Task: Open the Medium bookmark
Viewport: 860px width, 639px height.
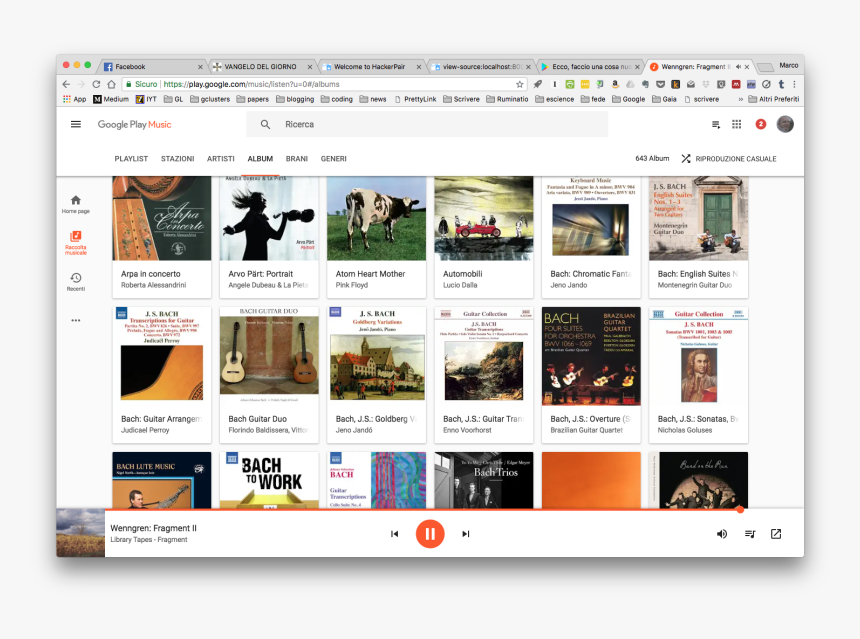Action: [111, 99]
